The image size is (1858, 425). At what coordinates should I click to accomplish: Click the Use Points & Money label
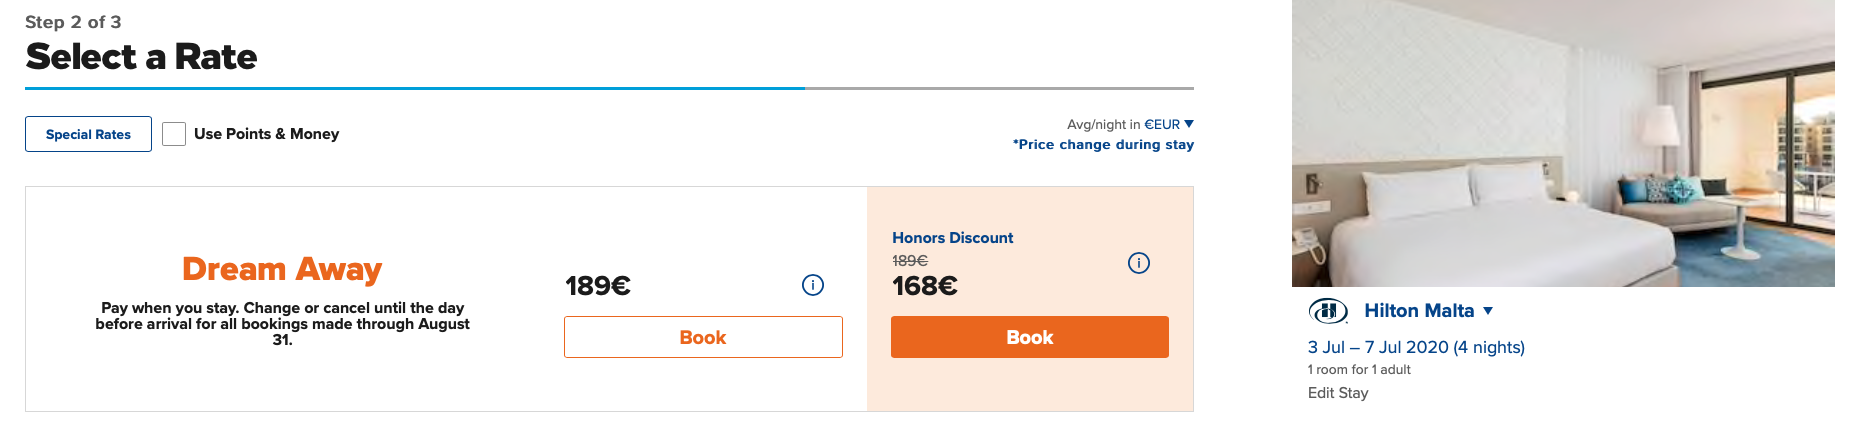click(266, 134)
